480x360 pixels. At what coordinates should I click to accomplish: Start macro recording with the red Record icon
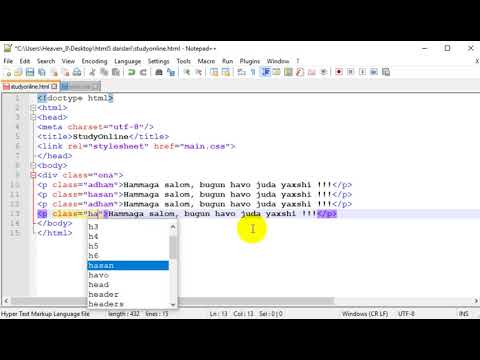pos(339,72)
